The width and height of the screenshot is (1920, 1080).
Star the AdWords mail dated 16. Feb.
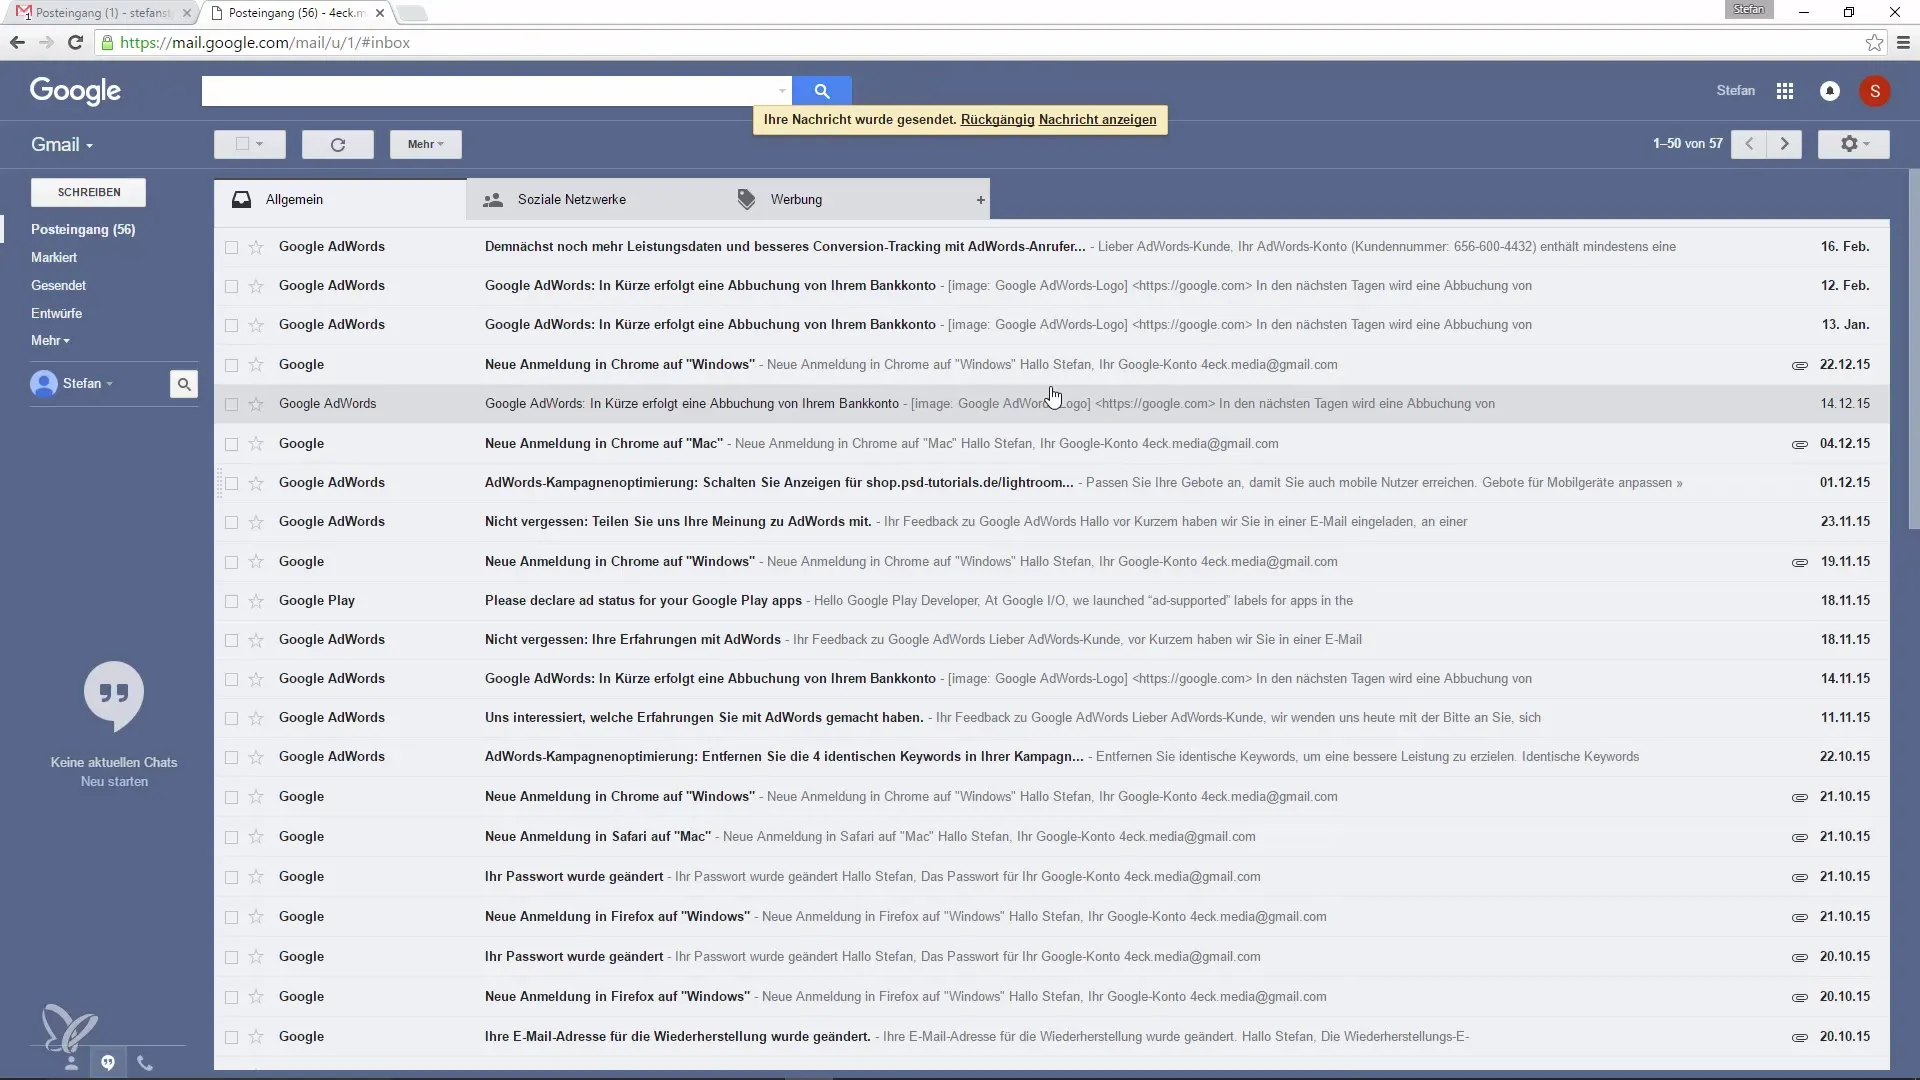[x=256, y=247]
